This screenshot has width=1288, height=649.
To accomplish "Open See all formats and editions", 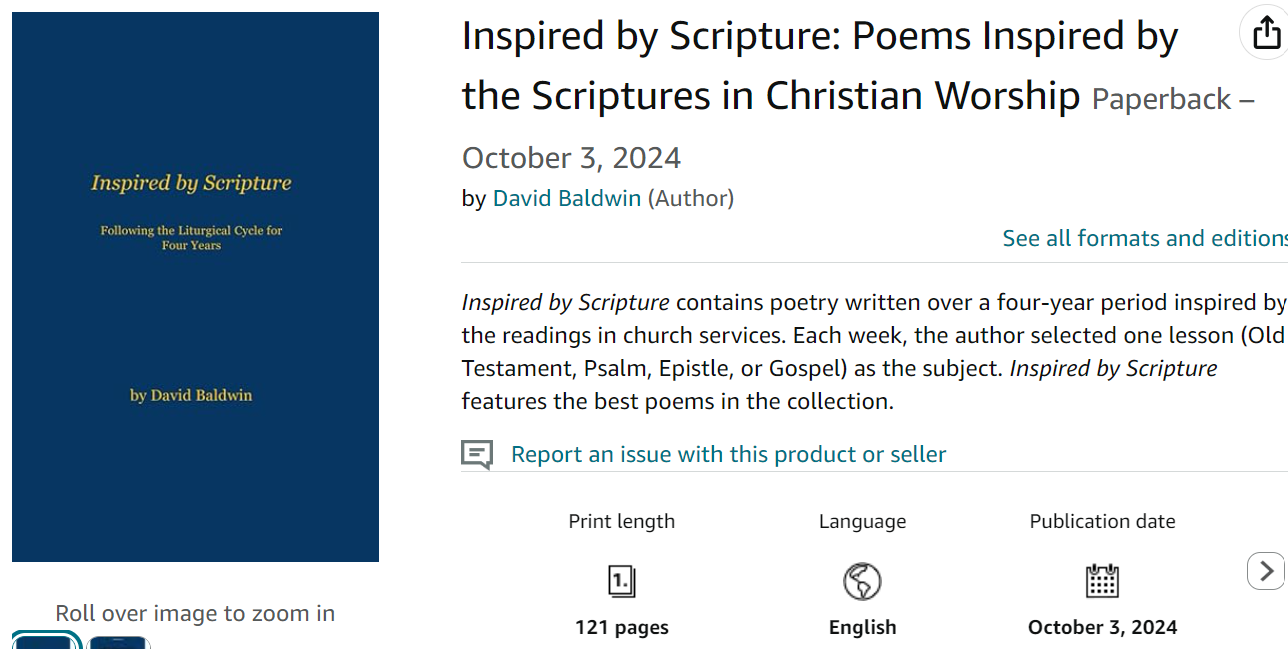I will (1145, 238).
